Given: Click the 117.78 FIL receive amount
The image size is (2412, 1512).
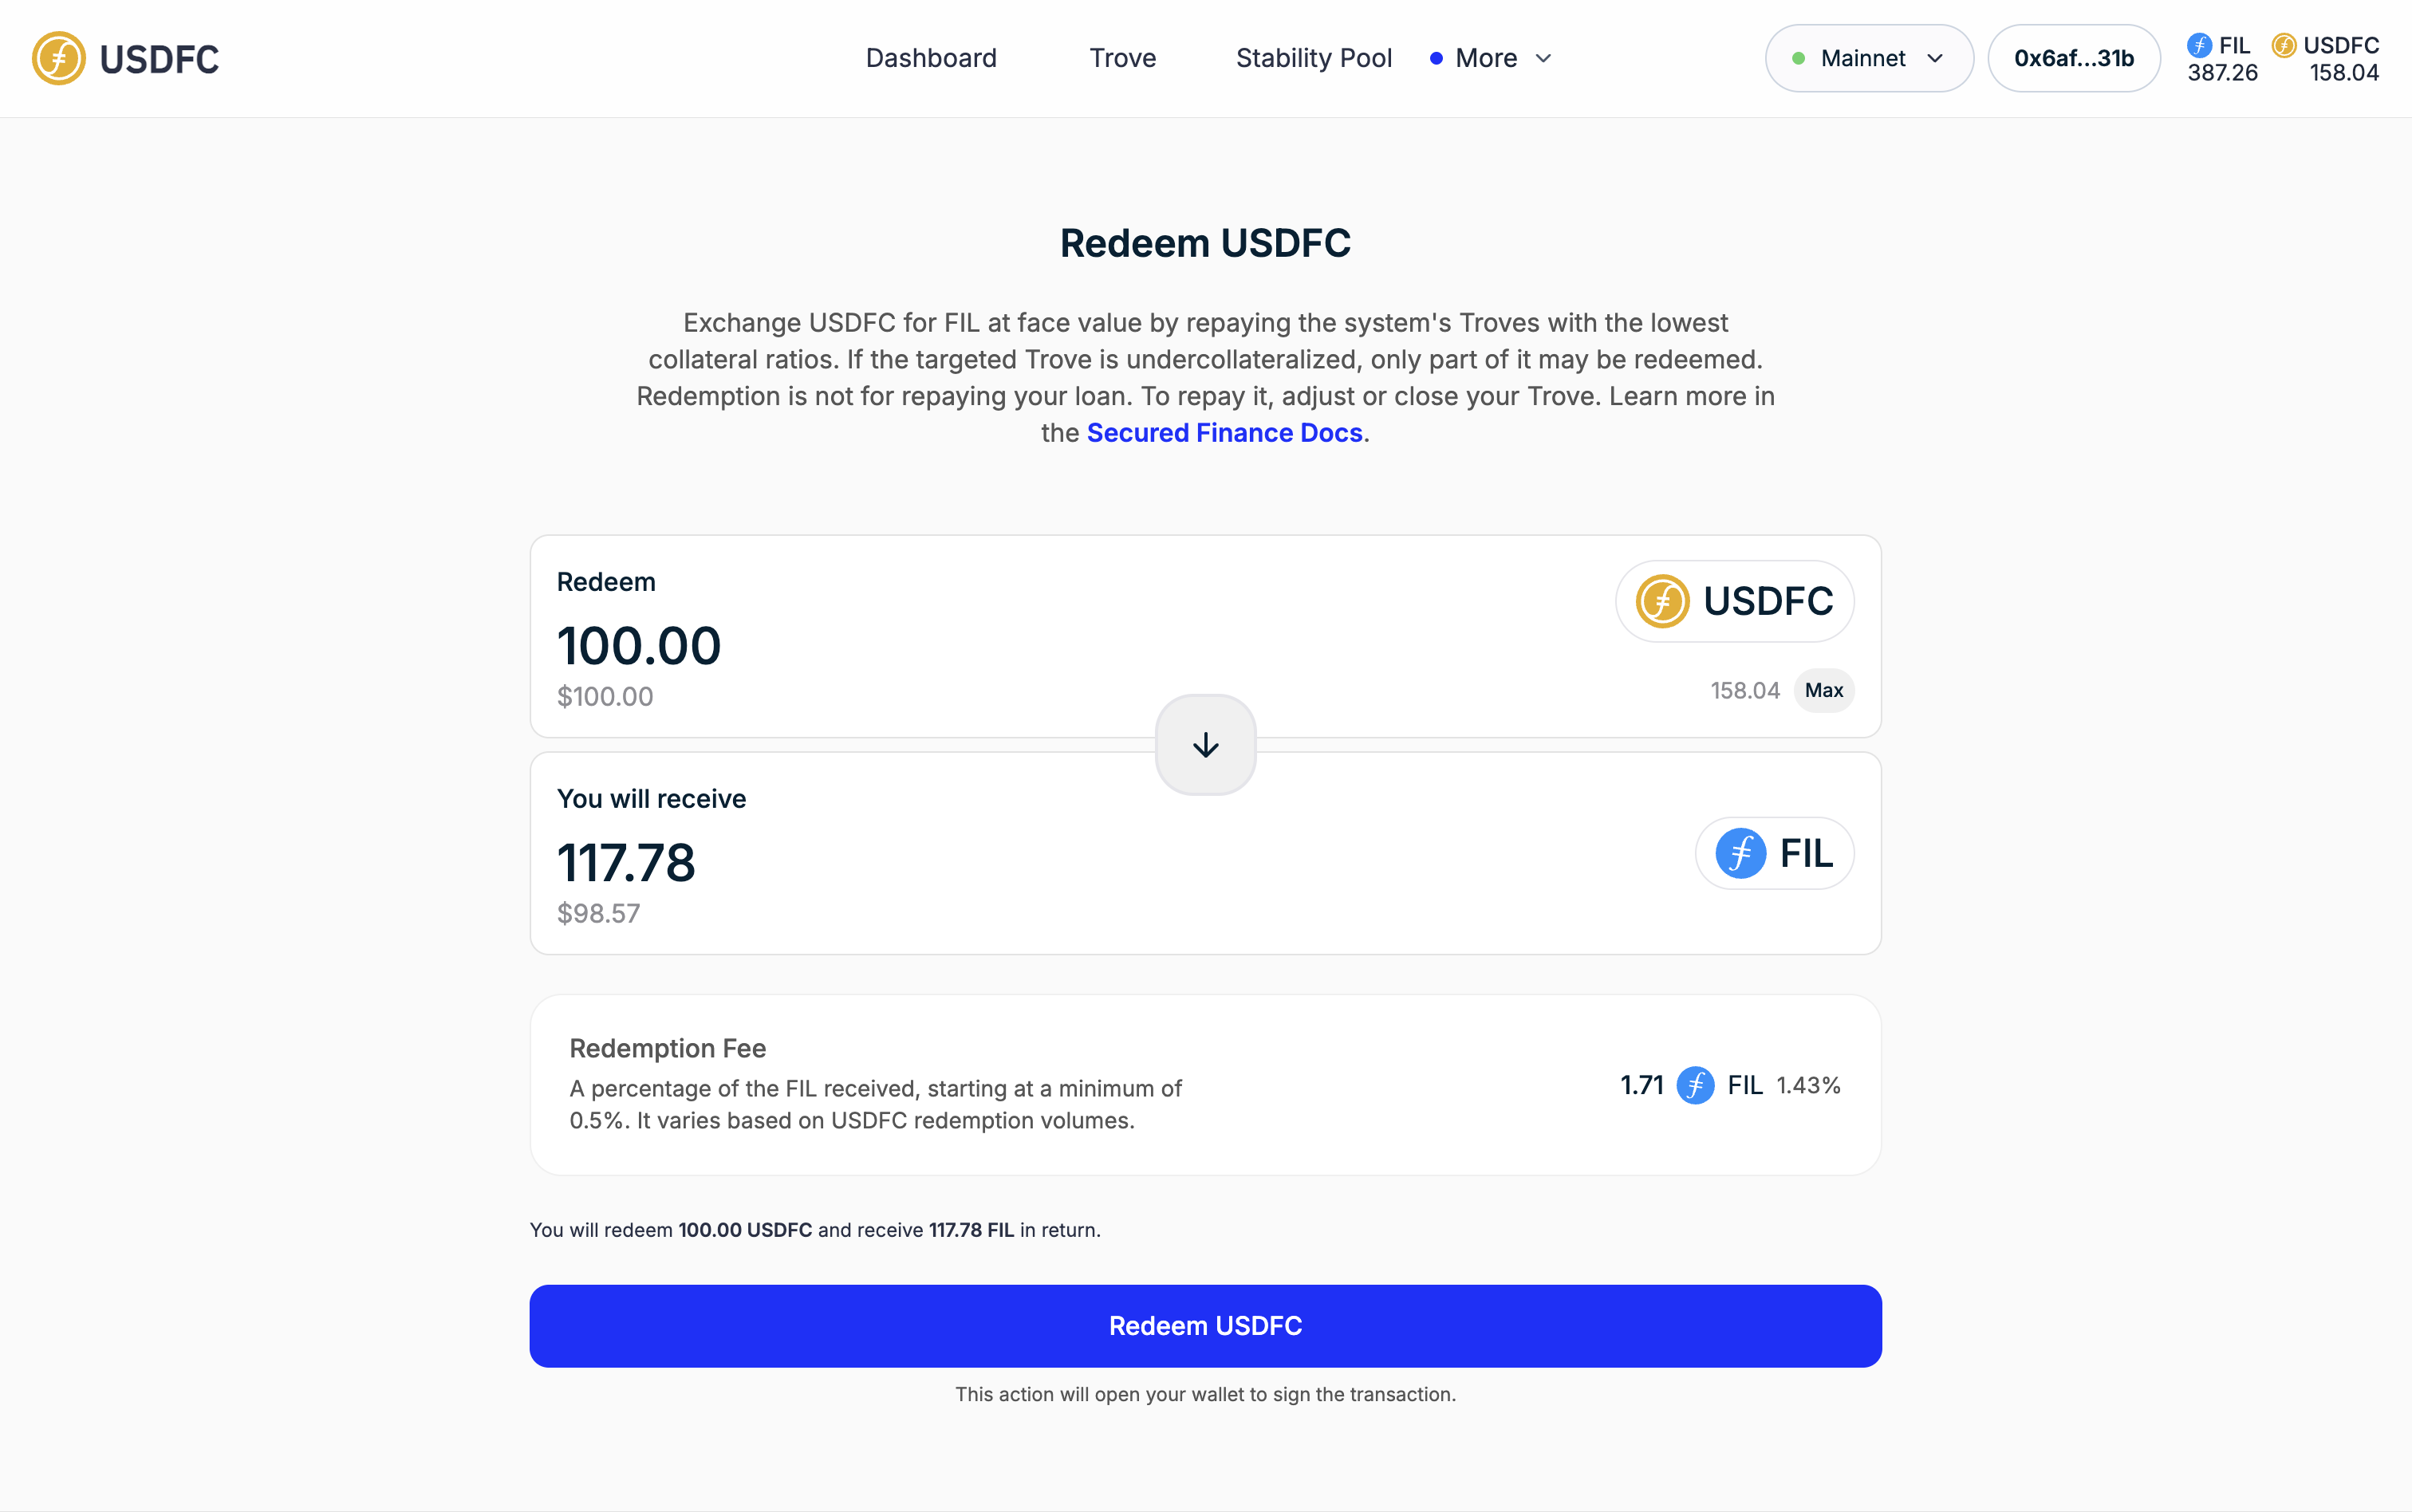Looking at the screenshot, I should (x=625, y=863).
